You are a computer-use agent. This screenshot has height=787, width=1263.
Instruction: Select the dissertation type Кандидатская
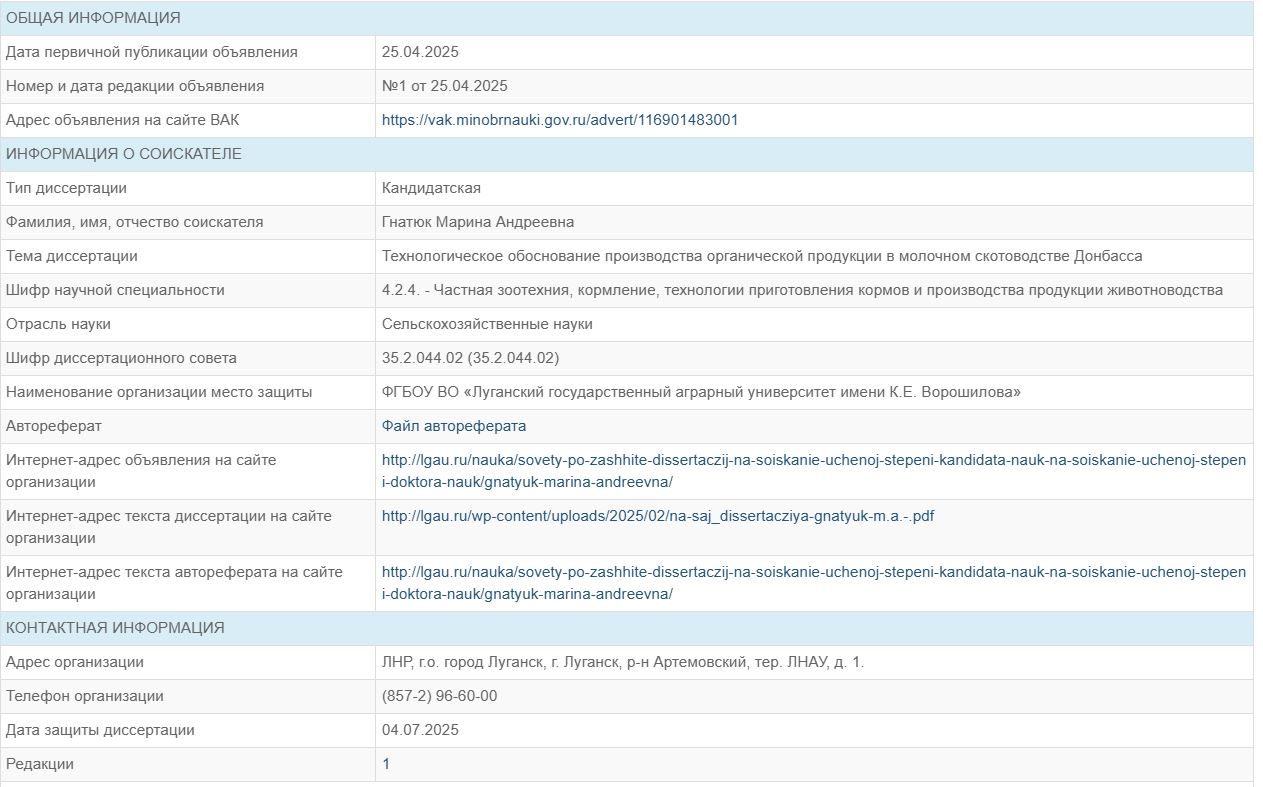[431, 188]
